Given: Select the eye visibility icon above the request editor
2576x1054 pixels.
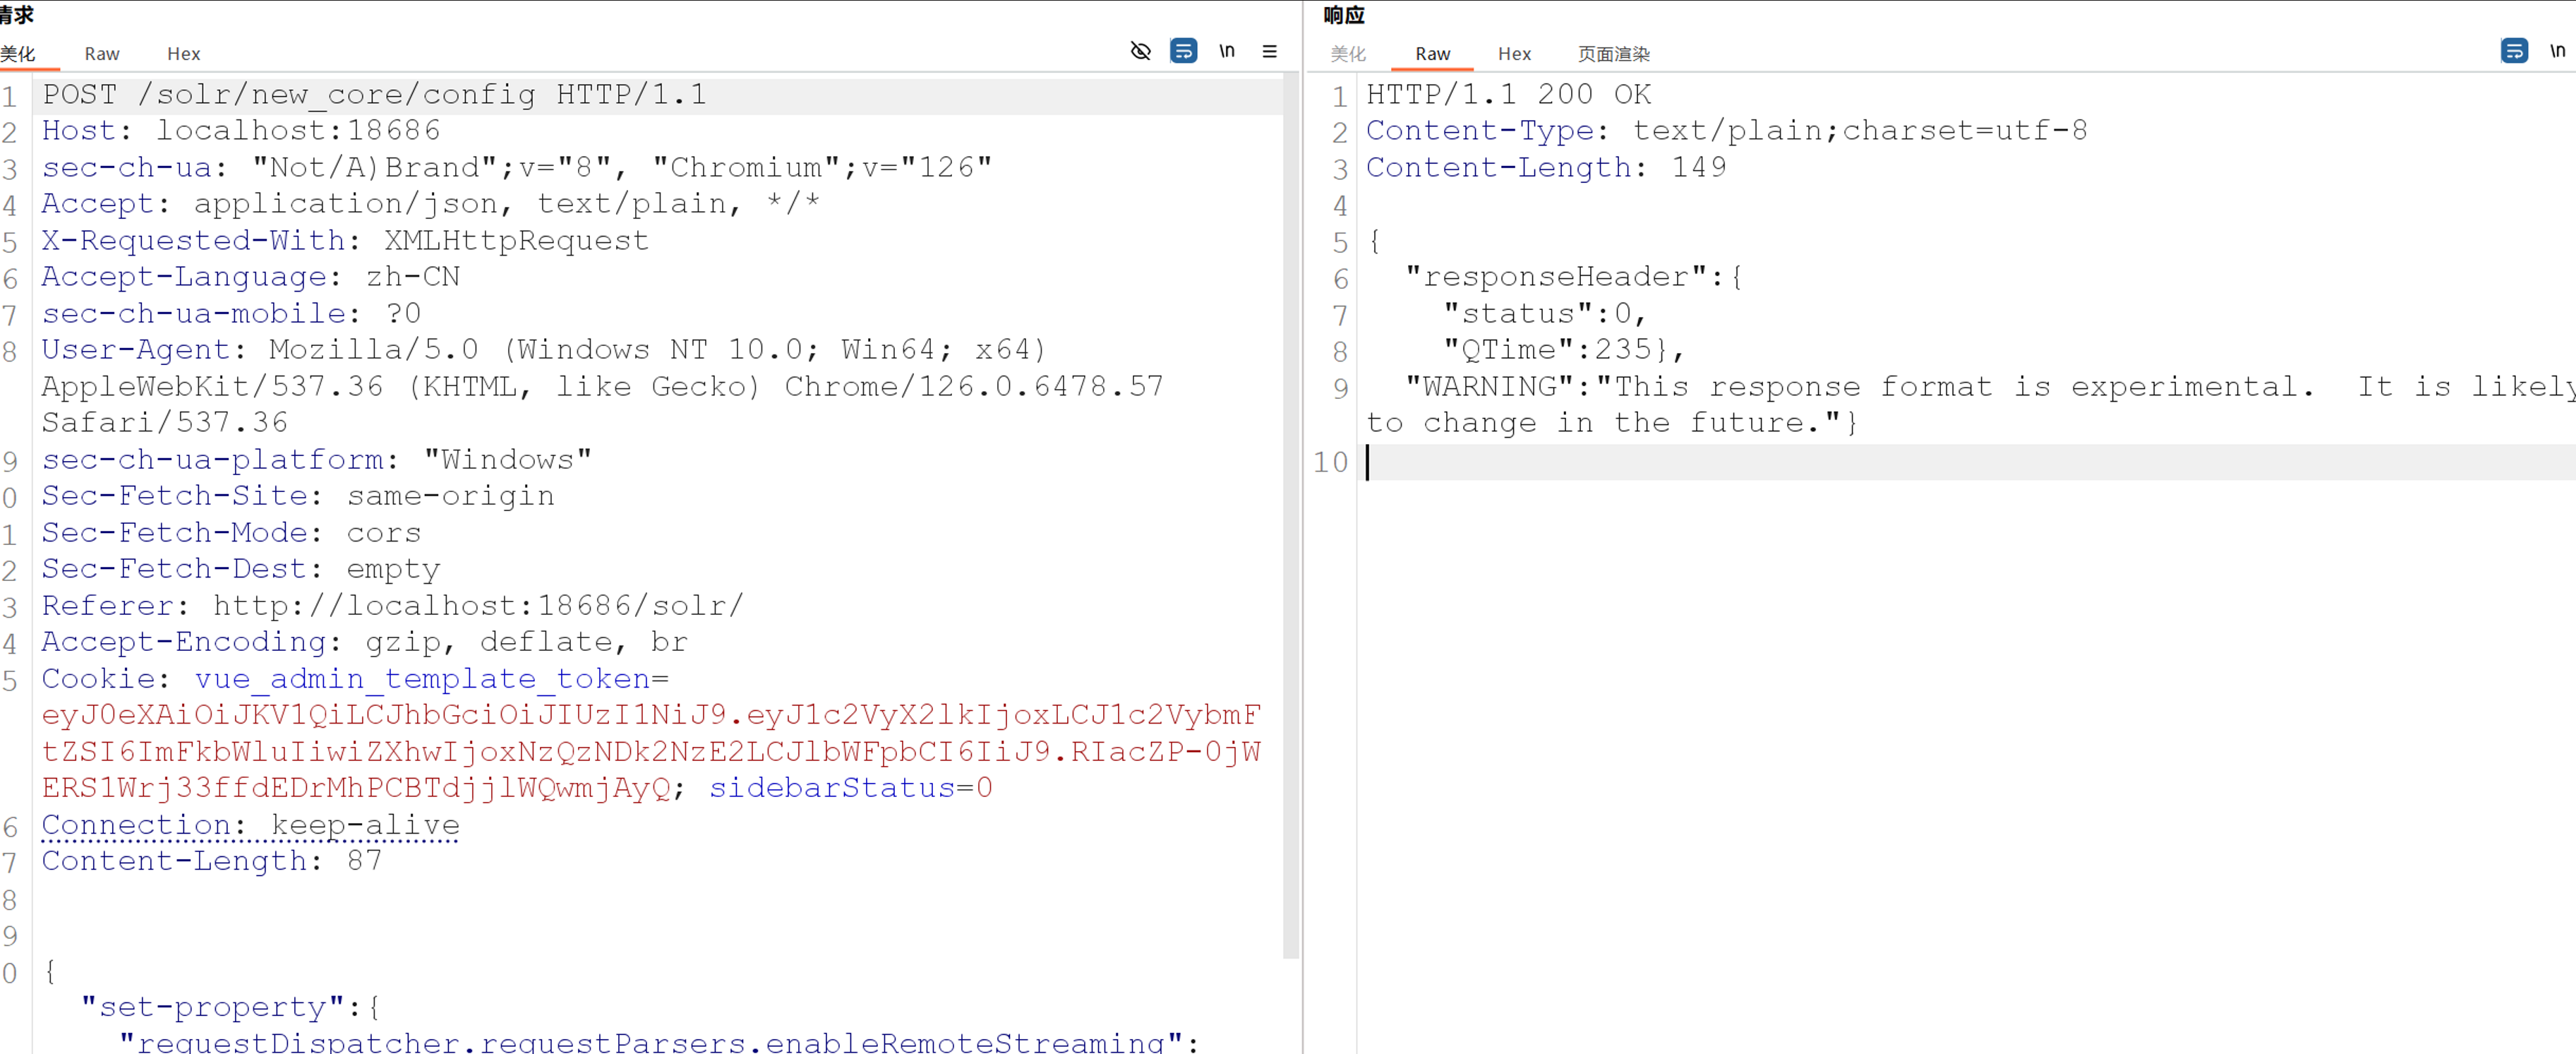Looking at the screenshot, I should point(1140,51).
